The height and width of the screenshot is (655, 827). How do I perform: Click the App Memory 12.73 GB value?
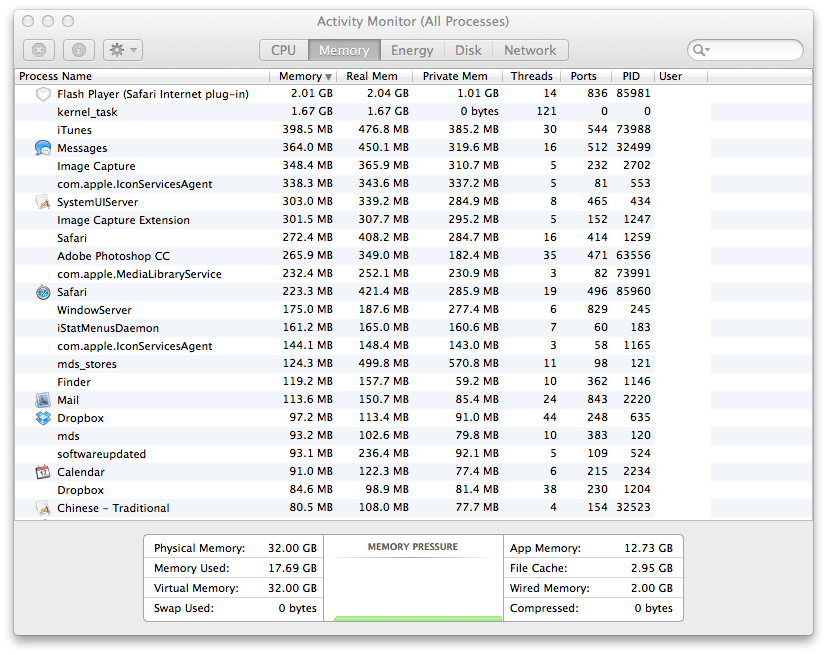tap(648, 548)
